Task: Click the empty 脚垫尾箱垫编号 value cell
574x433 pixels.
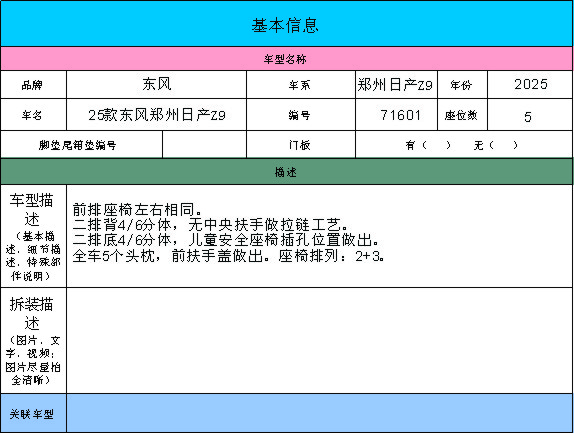Action: click(204, 145)
